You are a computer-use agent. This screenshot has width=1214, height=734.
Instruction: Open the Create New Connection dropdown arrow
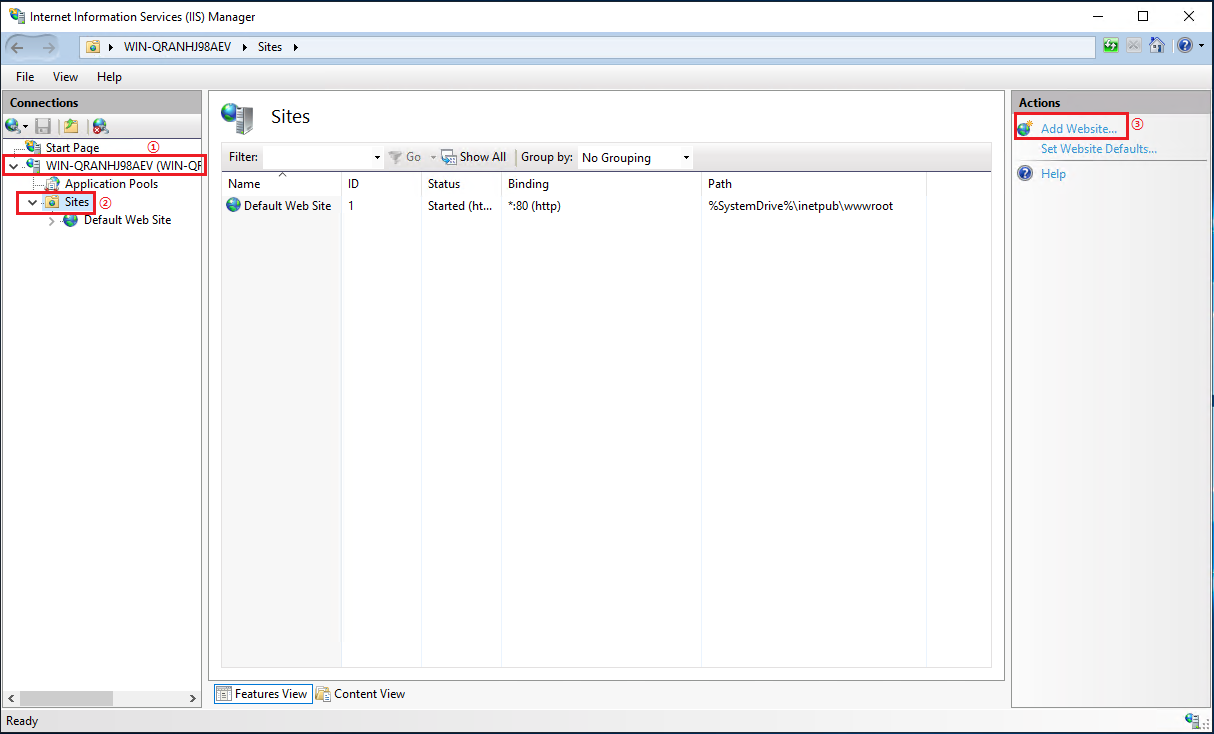coord(26,127)
